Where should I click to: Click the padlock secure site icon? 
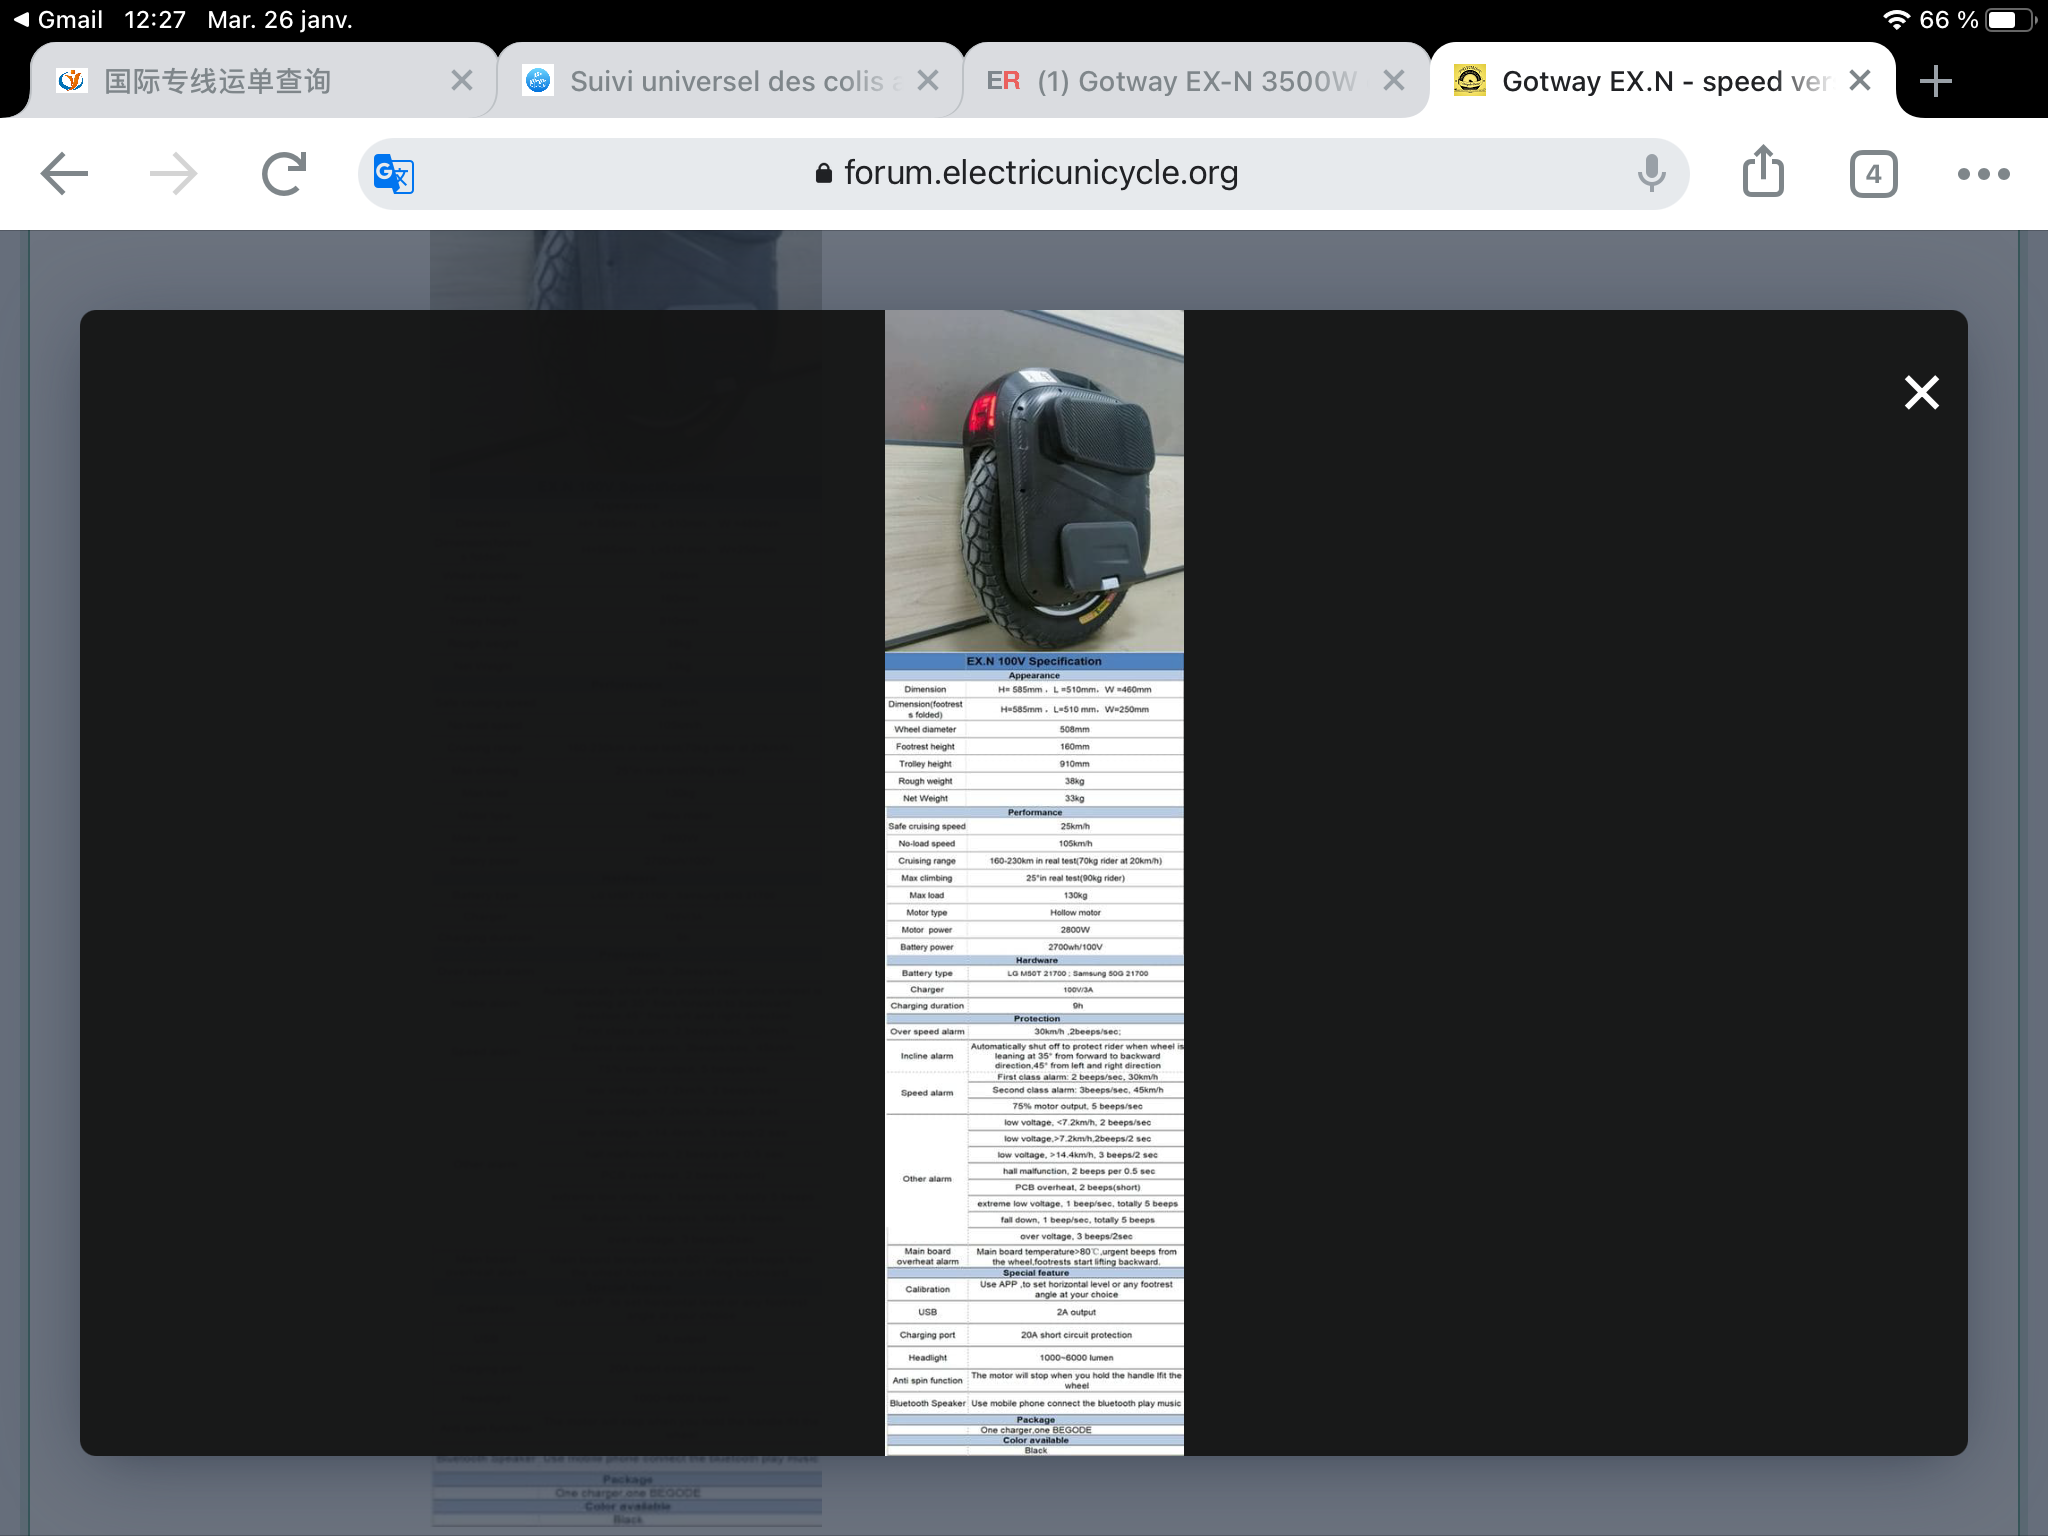coord(823,174)
